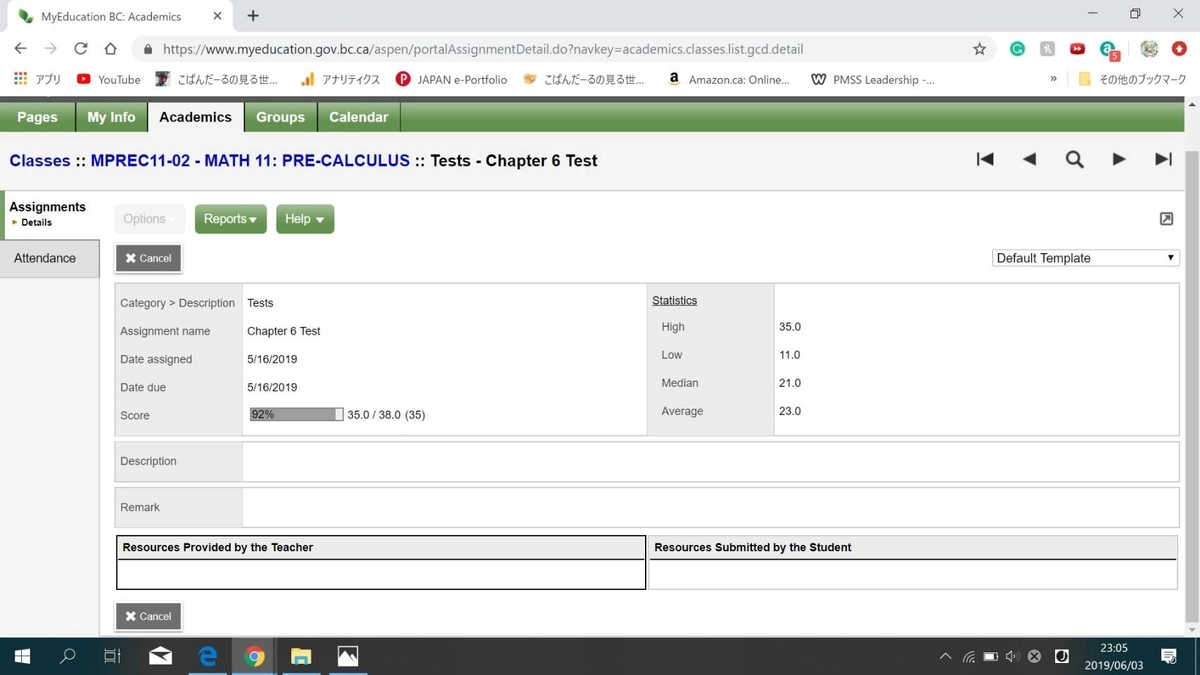1200x675 pixels.
Task: Open the アナリティクス bookmark
Action: pyautogui.click(x=339, y=79)
